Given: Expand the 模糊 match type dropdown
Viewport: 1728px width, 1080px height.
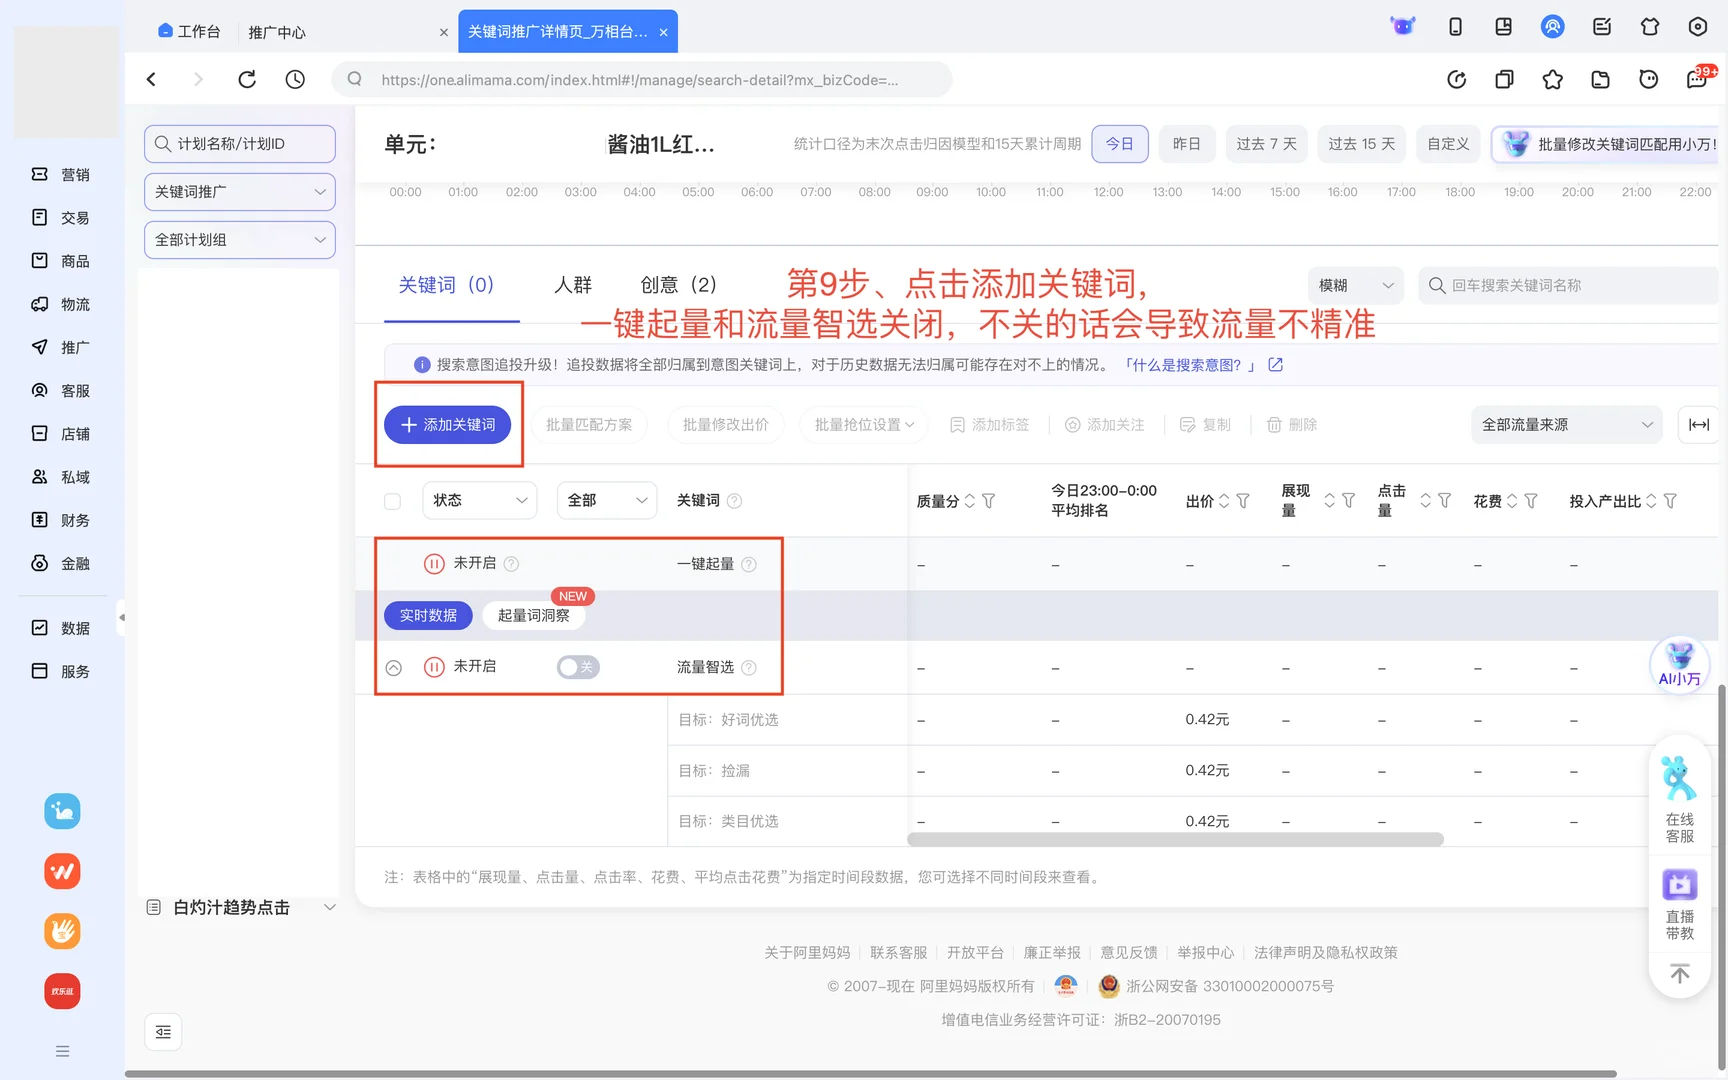Looking at the screenshot, I should [1355, 285].
